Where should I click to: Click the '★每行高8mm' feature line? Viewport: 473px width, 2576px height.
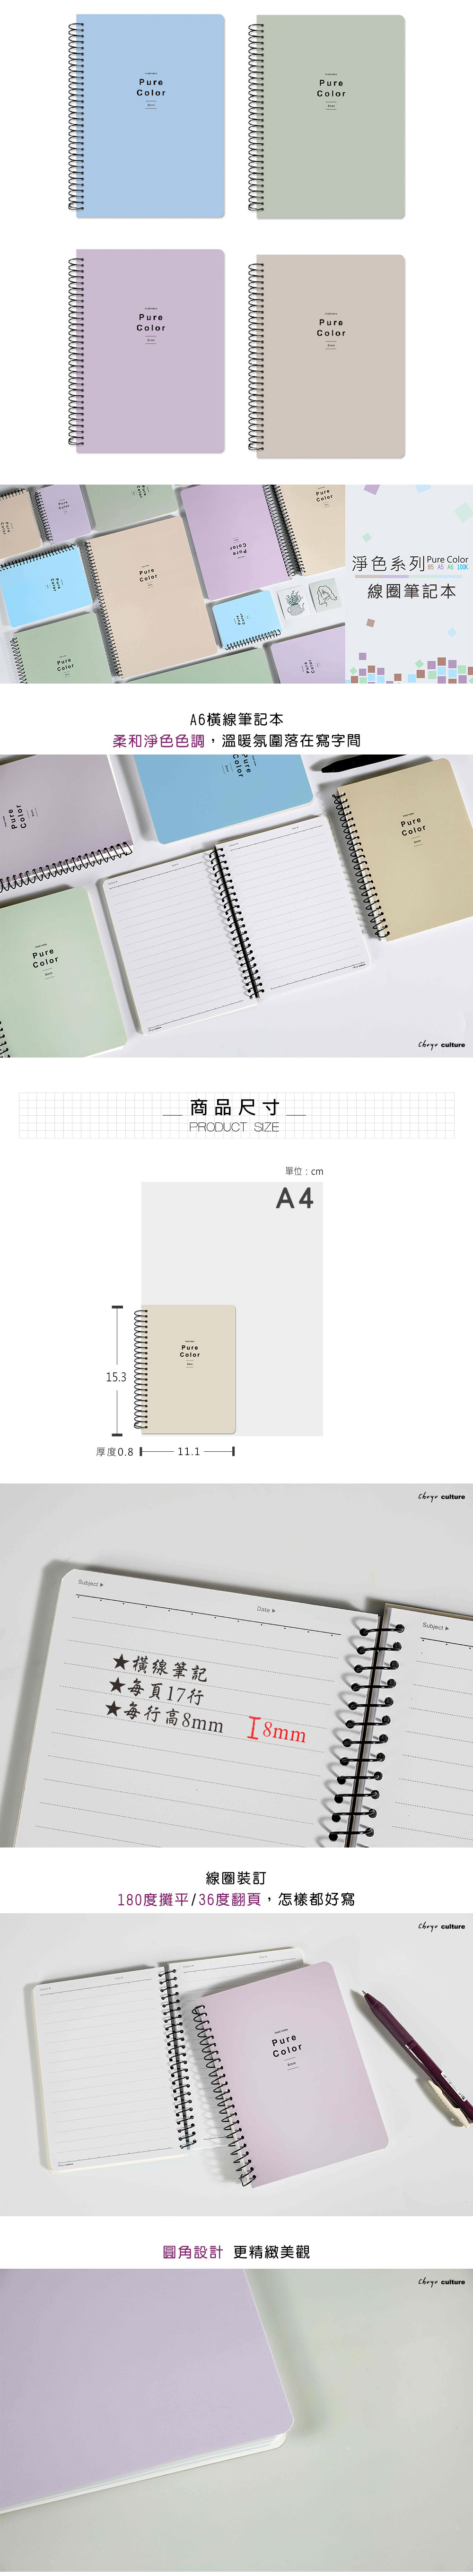[165, 1717]
